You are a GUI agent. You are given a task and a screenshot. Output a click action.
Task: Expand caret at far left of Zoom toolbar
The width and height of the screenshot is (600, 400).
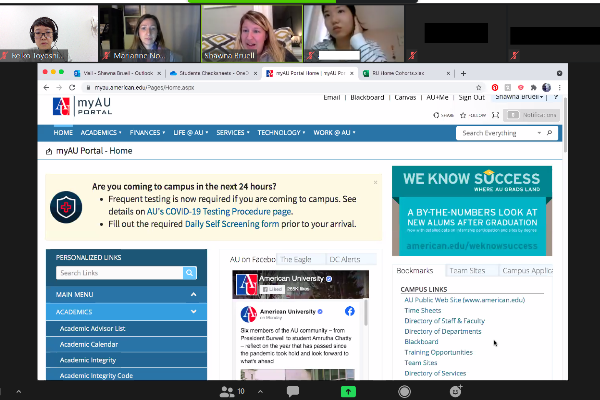(18, 391)
